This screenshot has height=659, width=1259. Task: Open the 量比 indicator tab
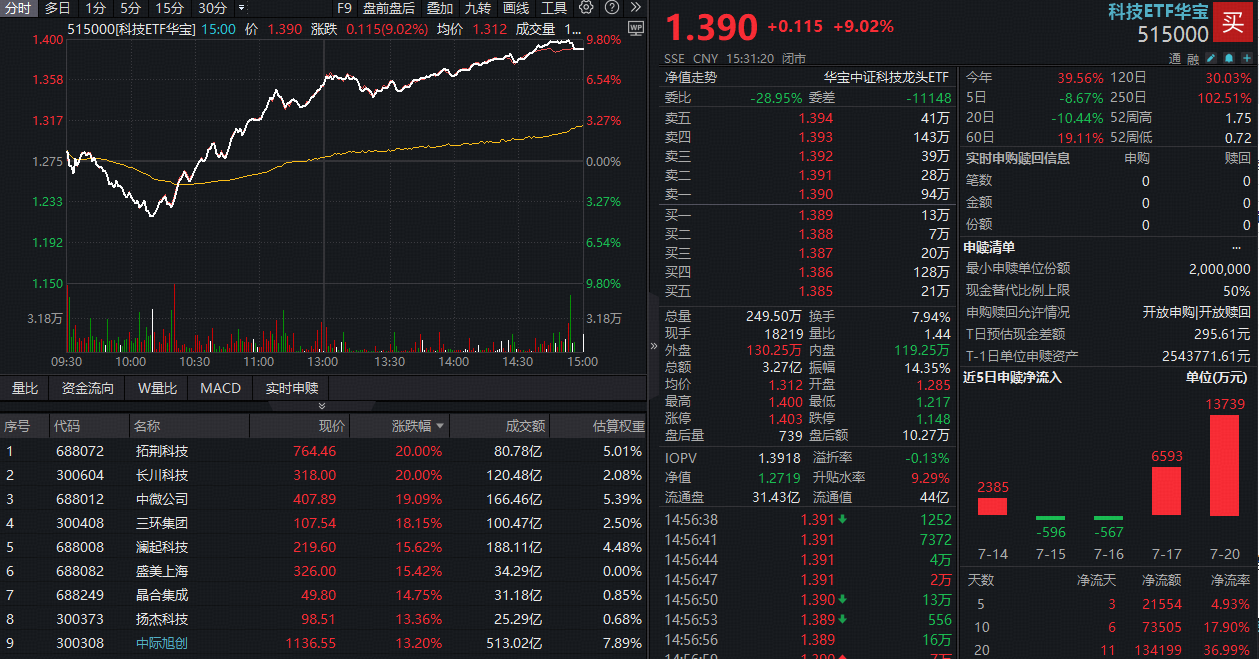(x=25, y=388)
